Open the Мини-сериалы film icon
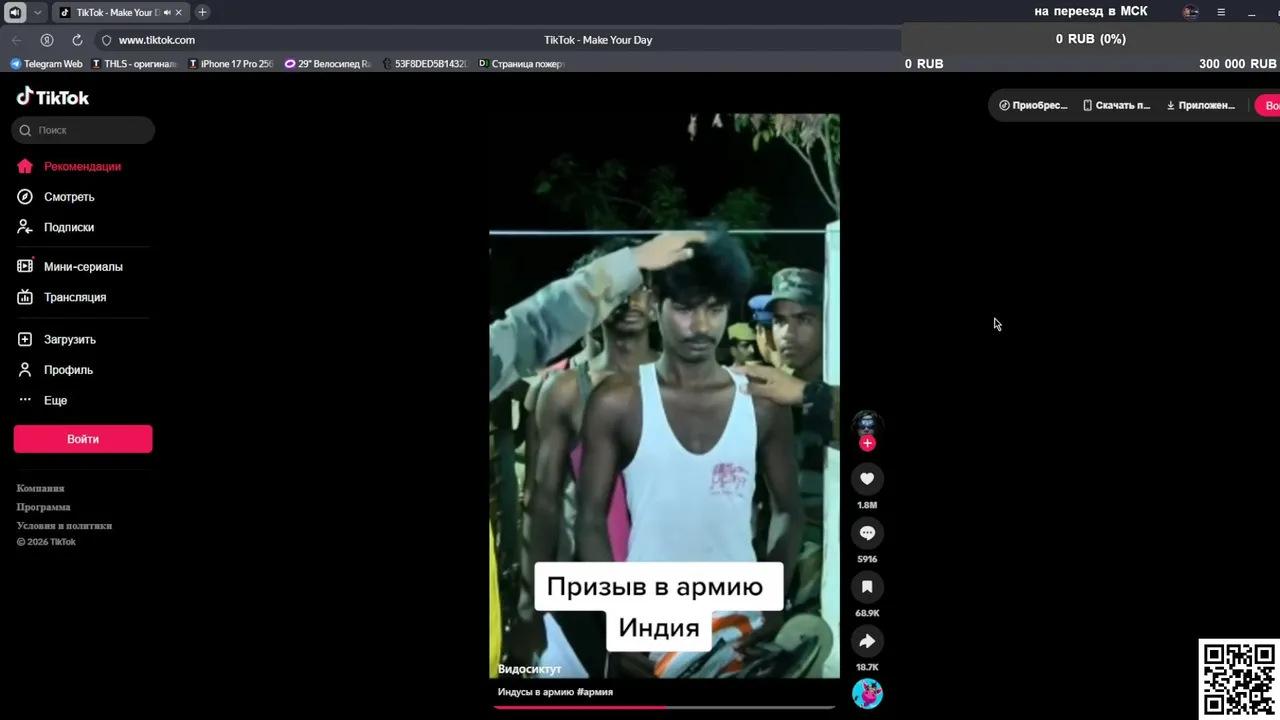Screen dimensions: 1280x720 25,267
